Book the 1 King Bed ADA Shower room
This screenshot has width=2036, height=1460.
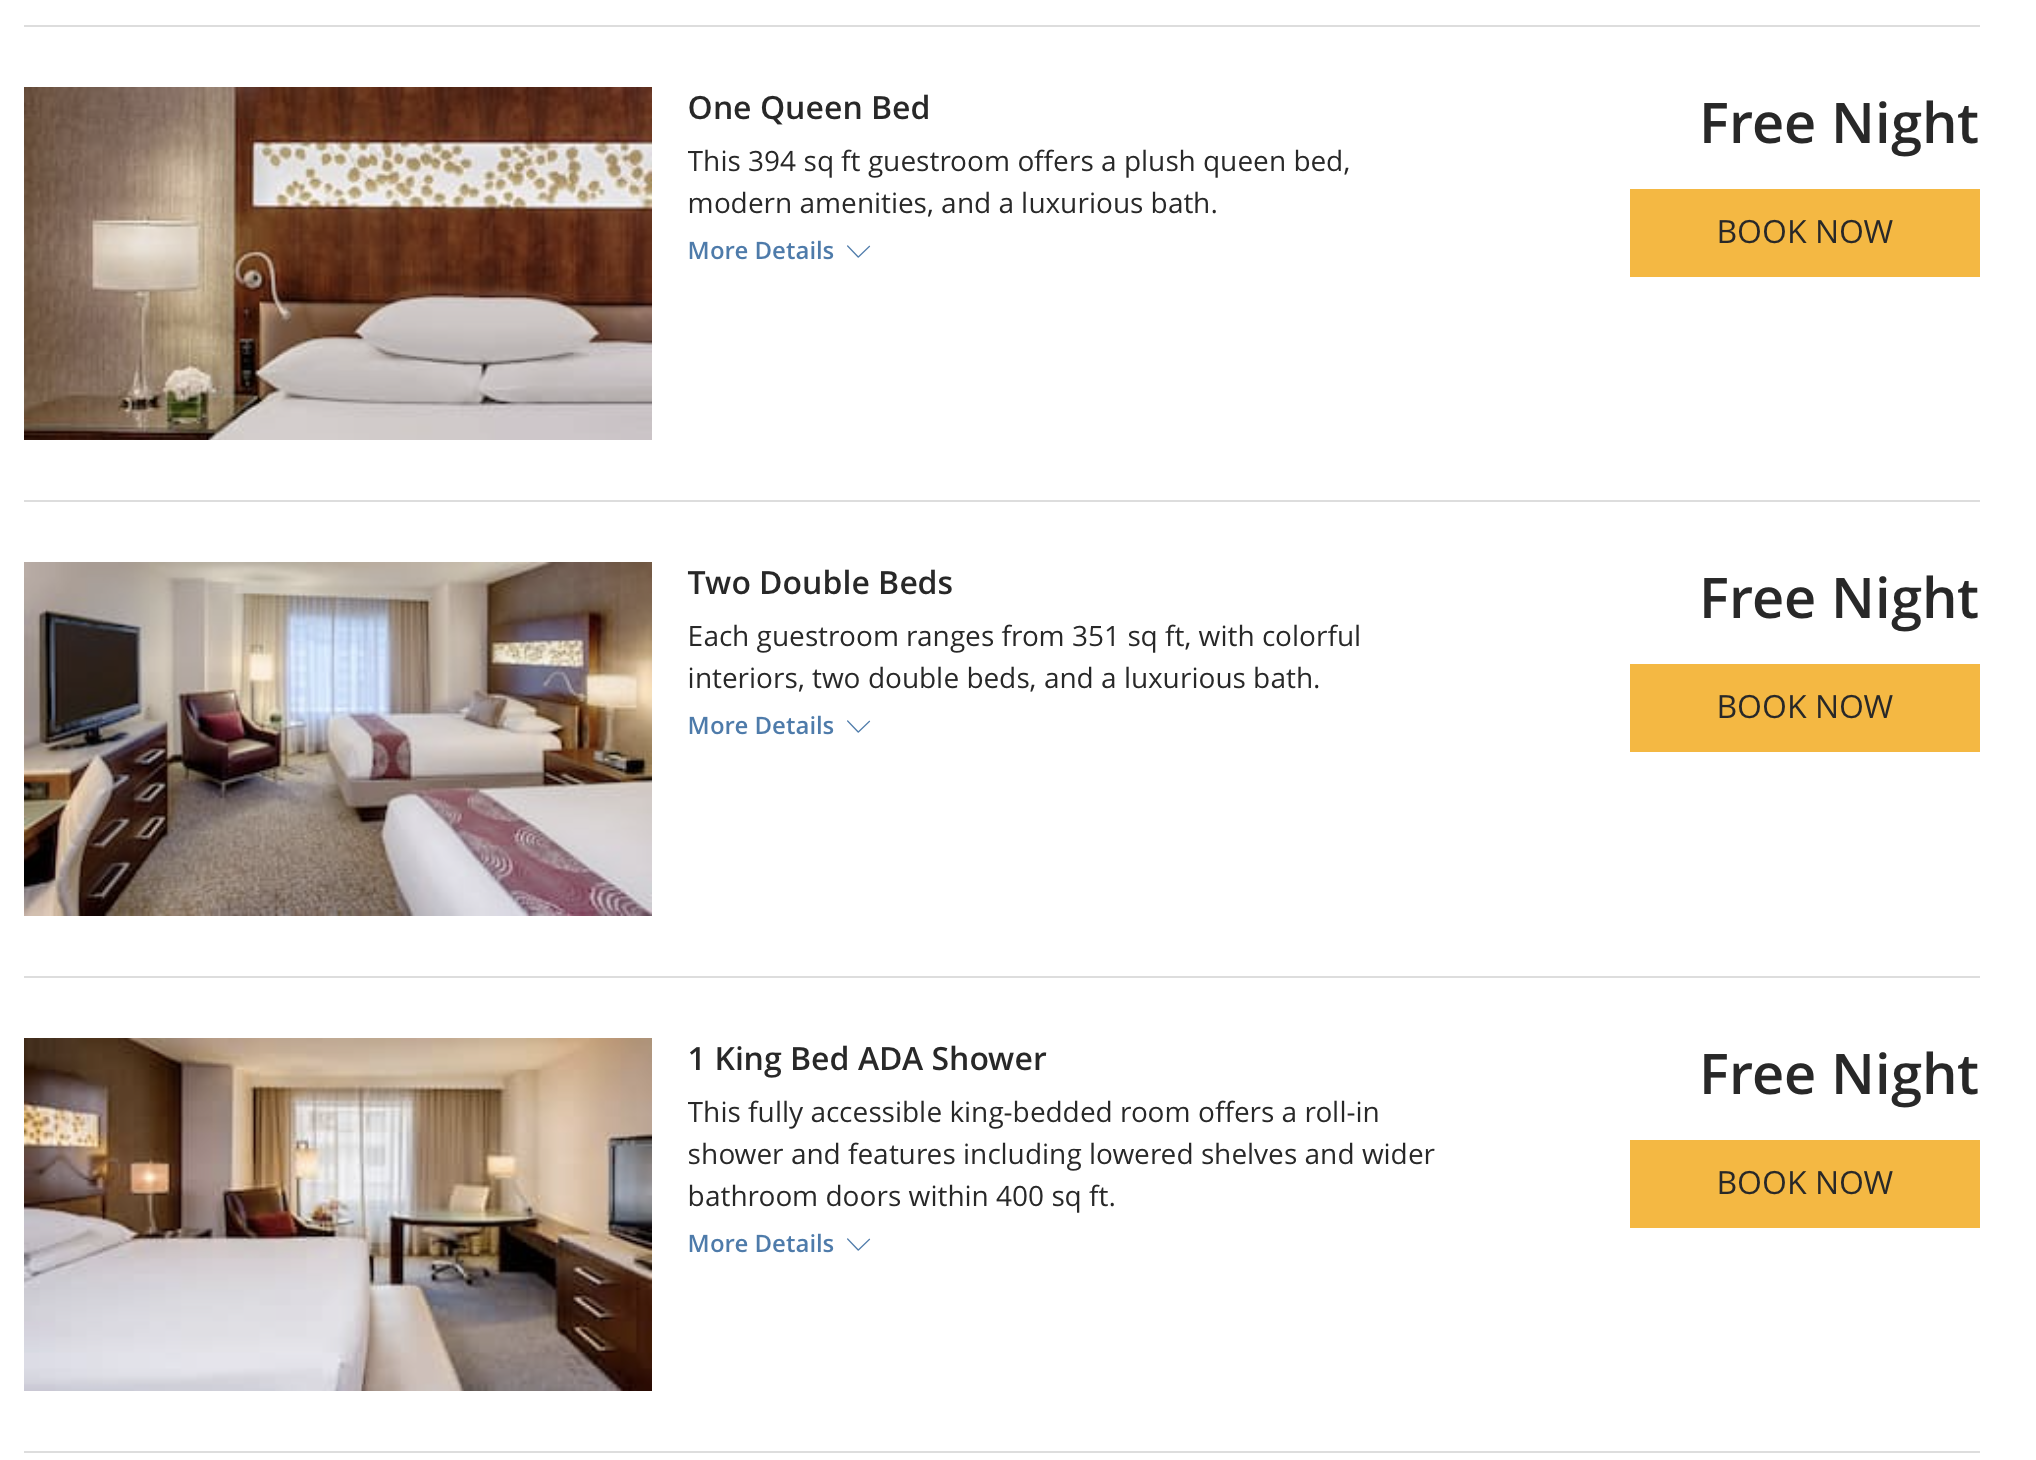tap(1803, 1183)
